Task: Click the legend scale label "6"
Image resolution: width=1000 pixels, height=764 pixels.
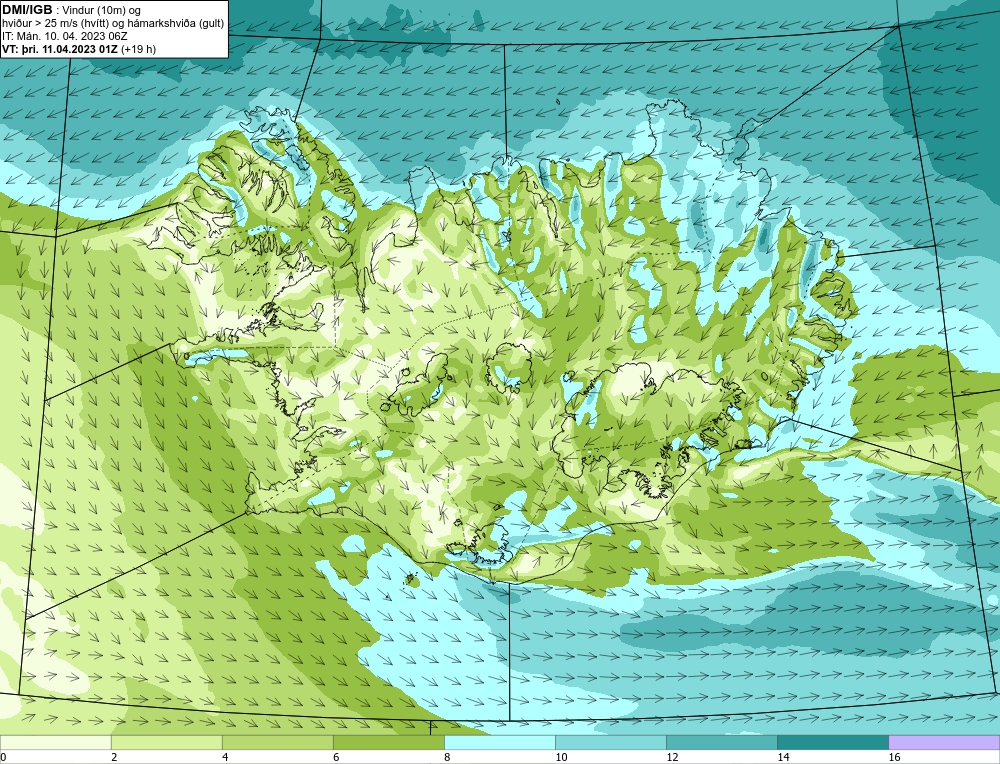Action: click(335, 758)
